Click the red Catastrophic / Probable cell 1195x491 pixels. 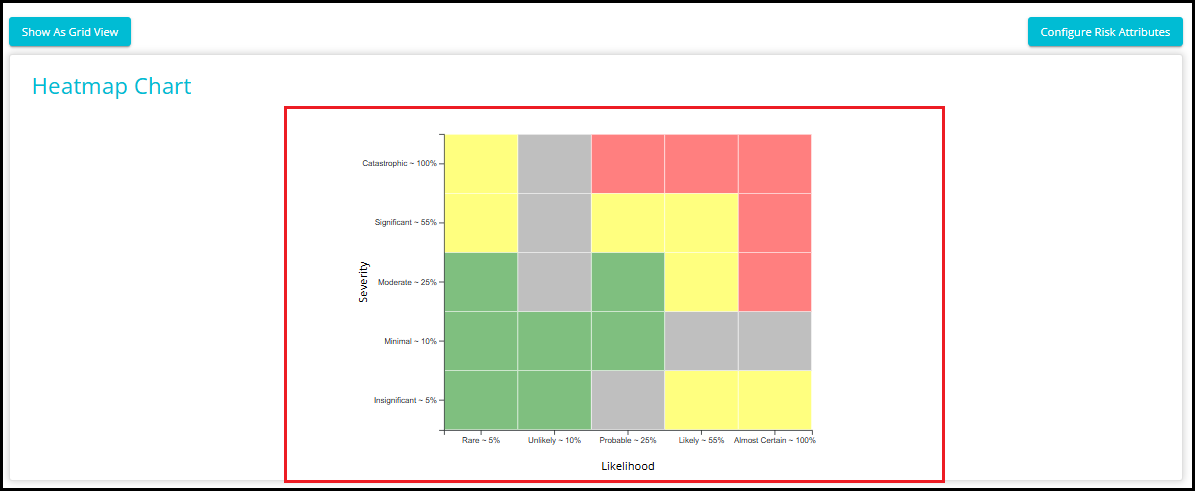pos(628,163)
